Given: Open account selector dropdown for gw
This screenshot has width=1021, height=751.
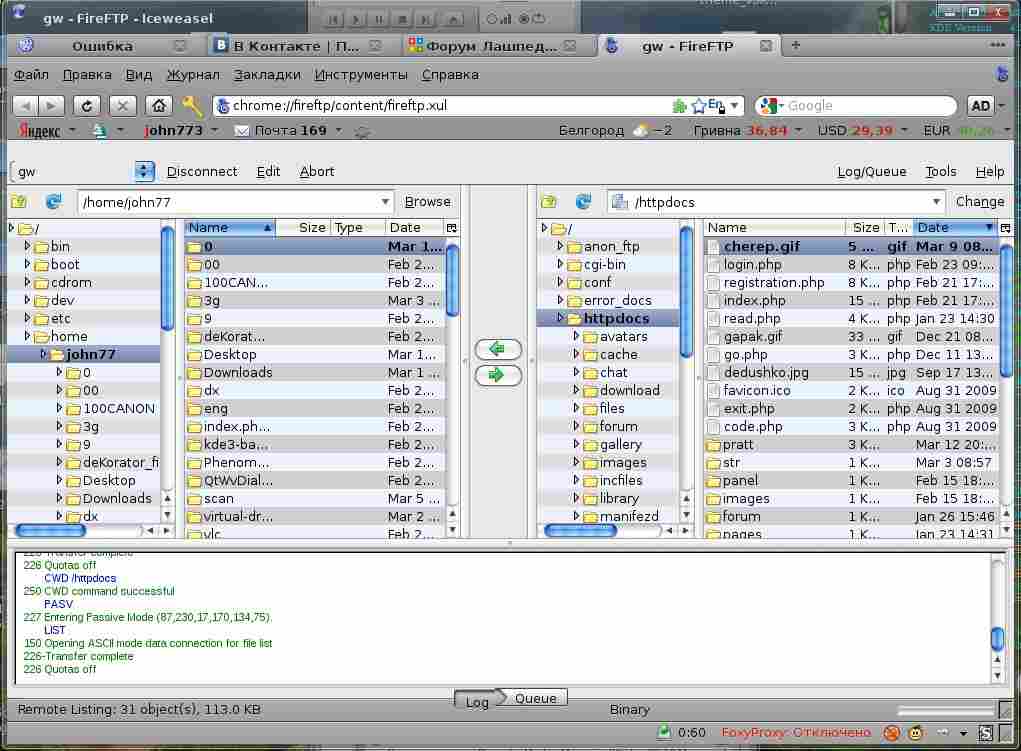Looking at the screenshot, I should point(143,171).
